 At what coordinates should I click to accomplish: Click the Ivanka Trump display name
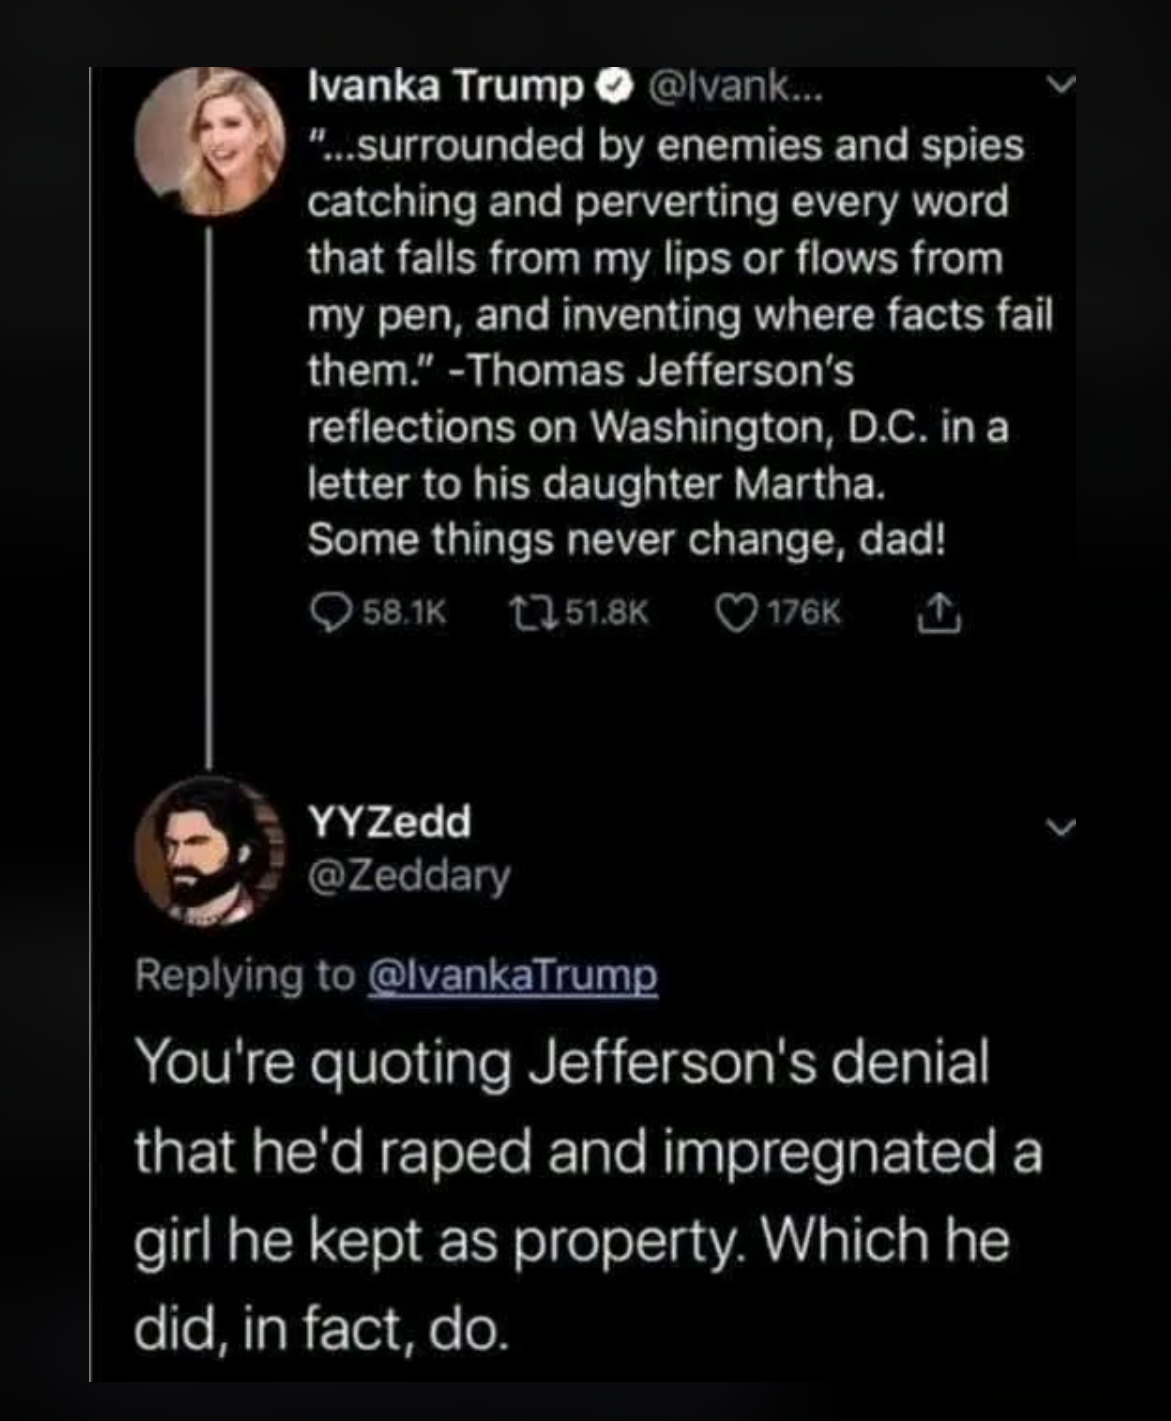445,87
